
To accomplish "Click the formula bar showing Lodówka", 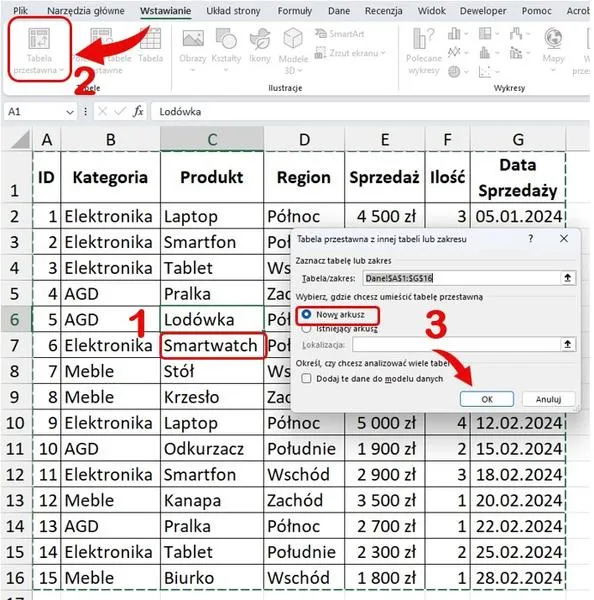I will [x=369, y=112].
